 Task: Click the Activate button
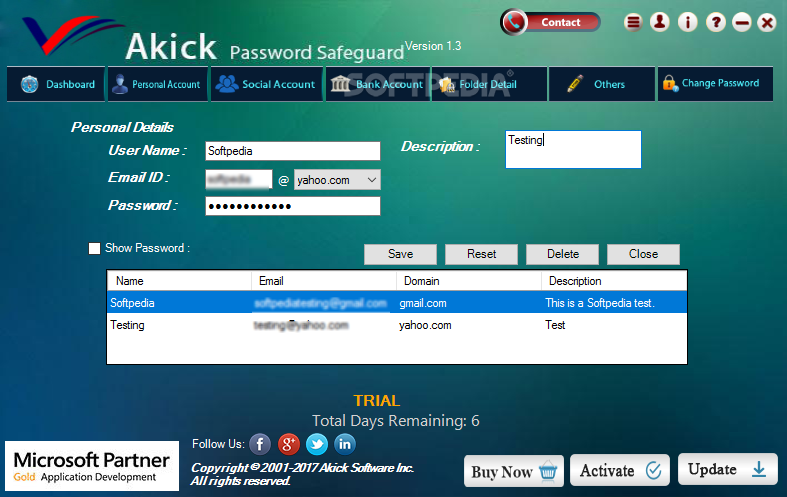tap(620, 470)
